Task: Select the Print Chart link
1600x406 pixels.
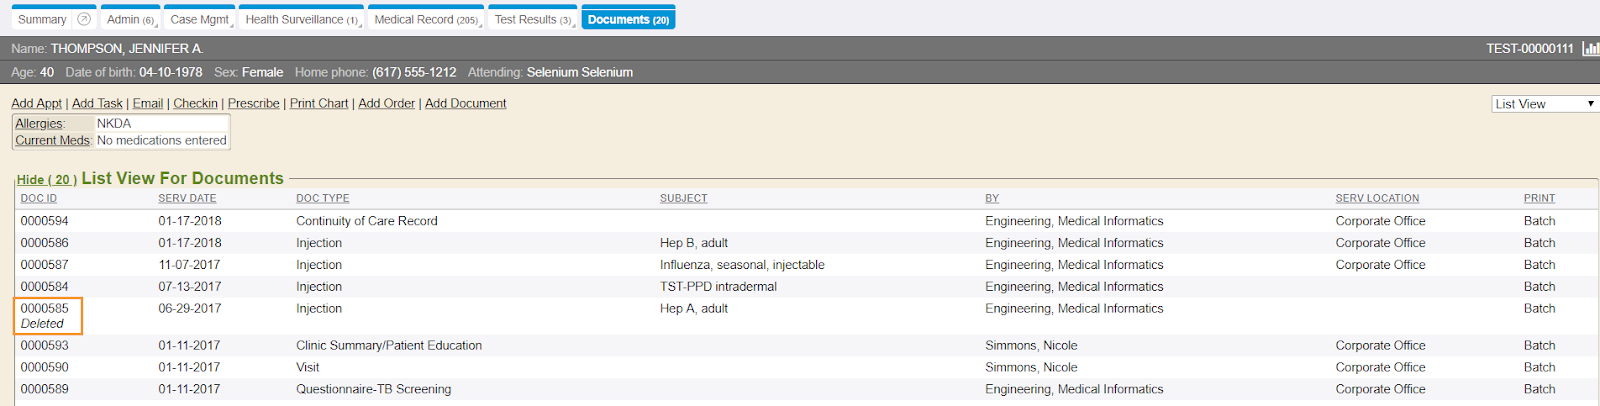Action: [319, 103]
